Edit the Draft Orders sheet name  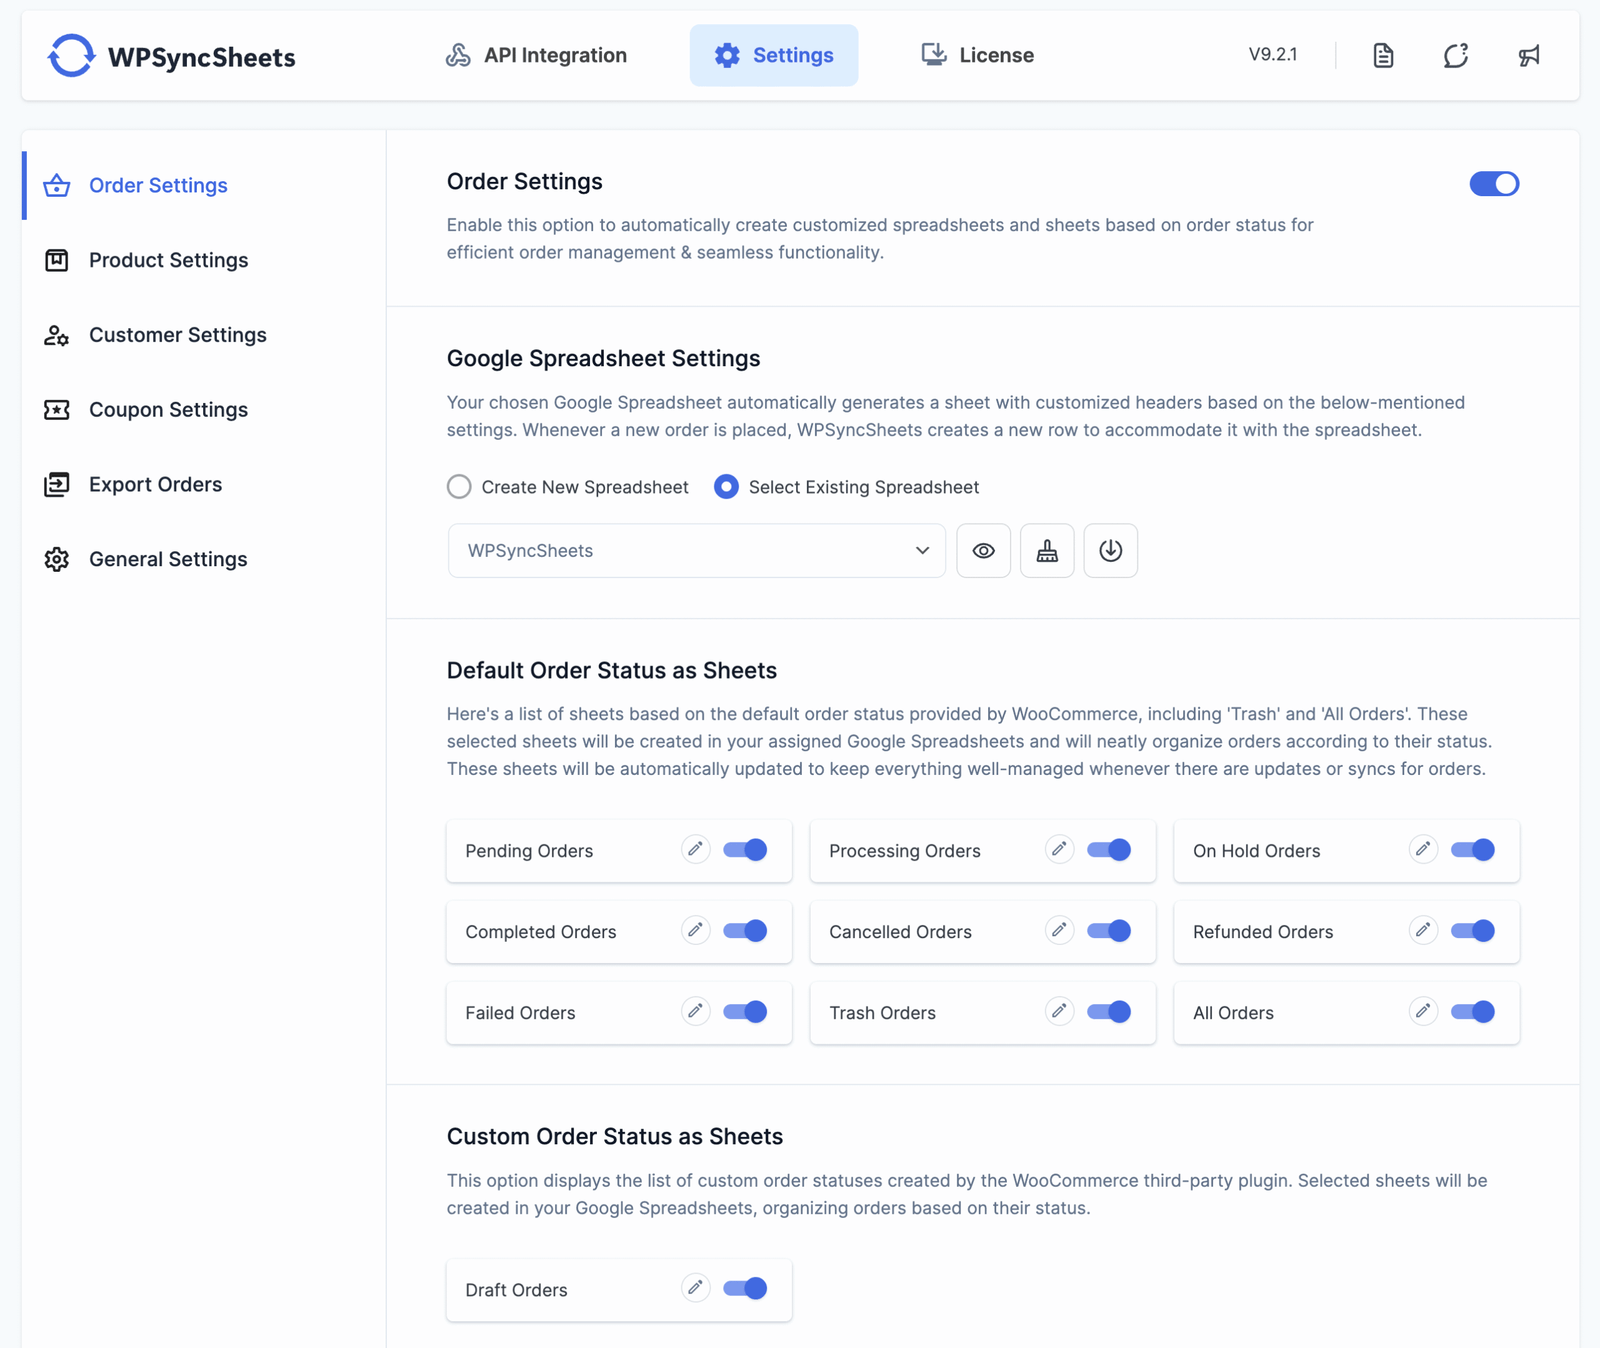tap(696, 1288)
